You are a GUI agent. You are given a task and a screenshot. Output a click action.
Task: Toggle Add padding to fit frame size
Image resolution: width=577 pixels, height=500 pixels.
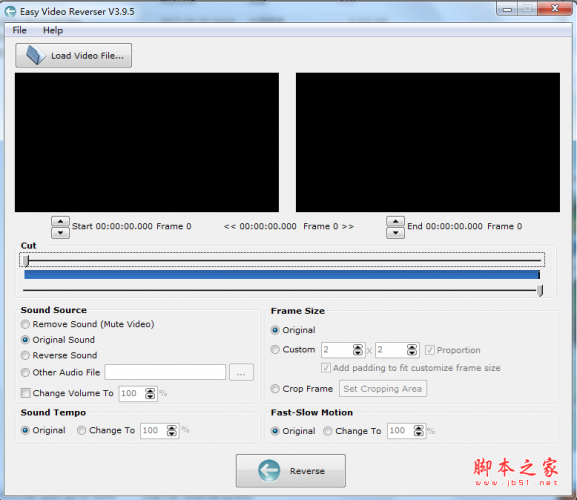[326, 368]
